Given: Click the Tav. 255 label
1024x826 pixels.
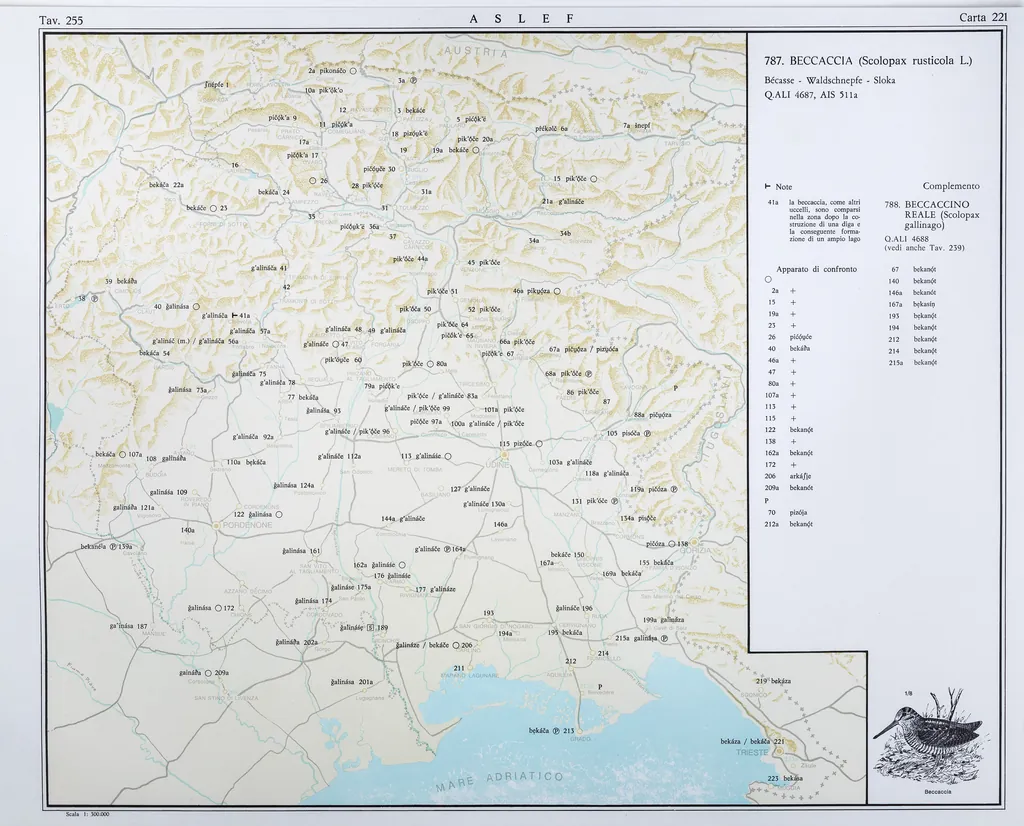Looking at the screenshot, I should tap(60, 20).
